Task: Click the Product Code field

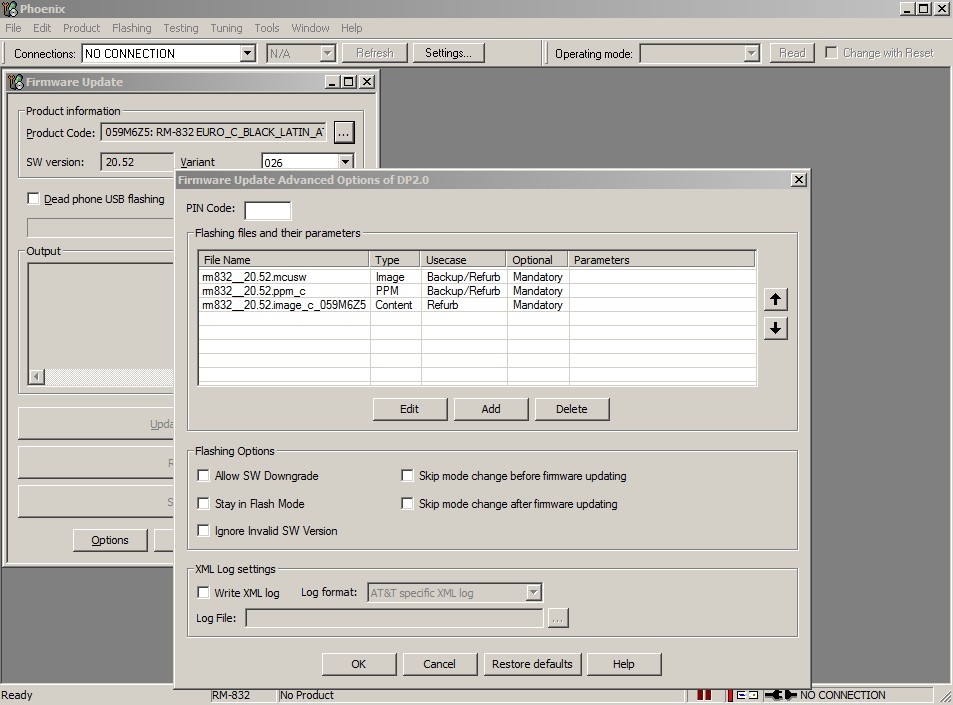Action: (x=214, y=132)
